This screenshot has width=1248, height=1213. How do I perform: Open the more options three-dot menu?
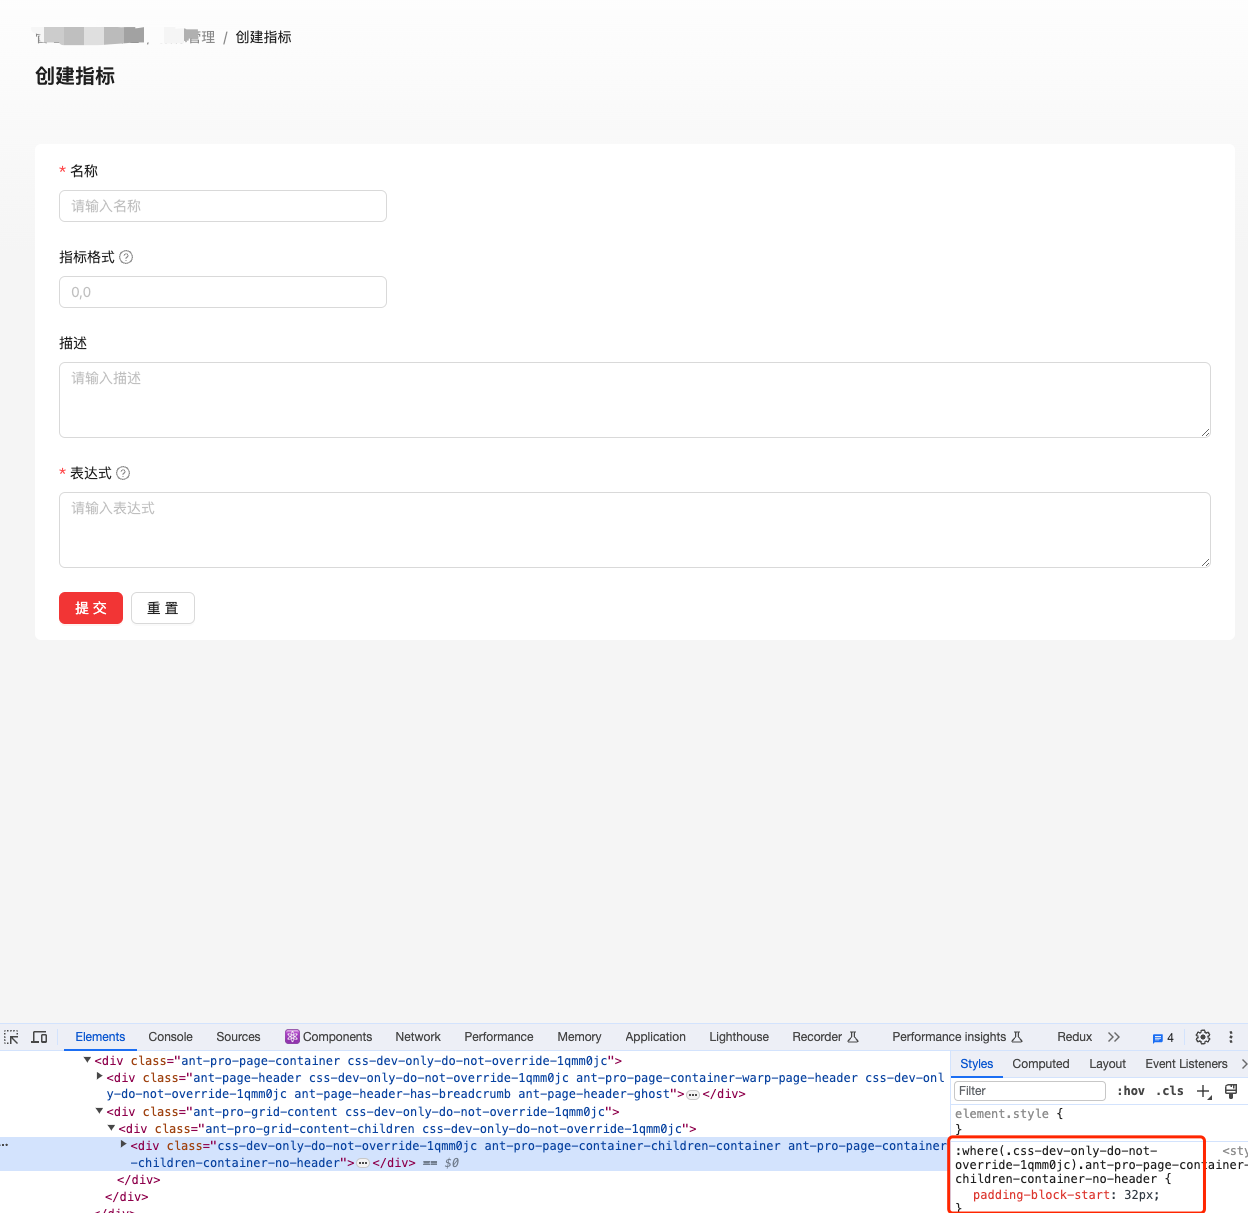click(x=1231, y=1037)
